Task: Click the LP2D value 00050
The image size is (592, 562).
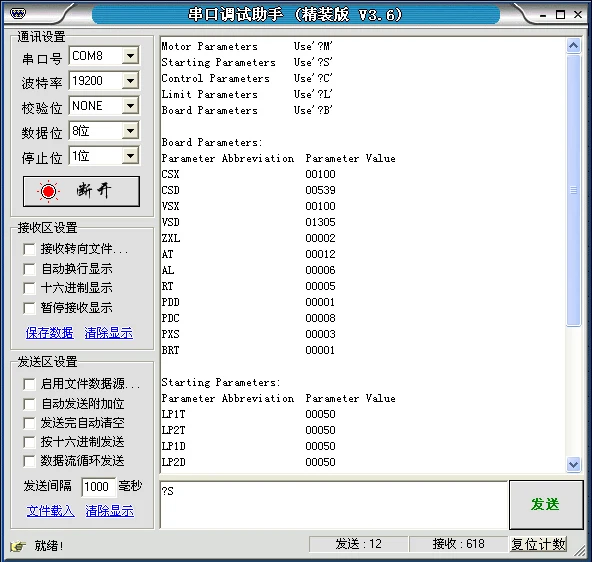Action: [320, 462]
